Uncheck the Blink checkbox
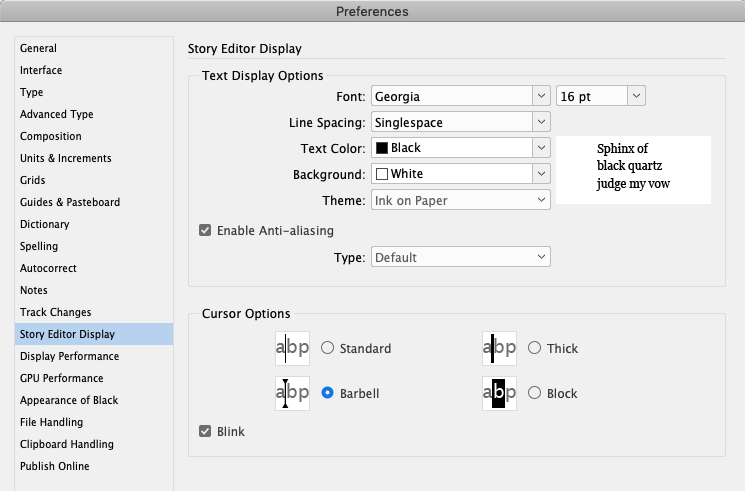Viewport: 745px width, 491px height. [x=205, y=431]
